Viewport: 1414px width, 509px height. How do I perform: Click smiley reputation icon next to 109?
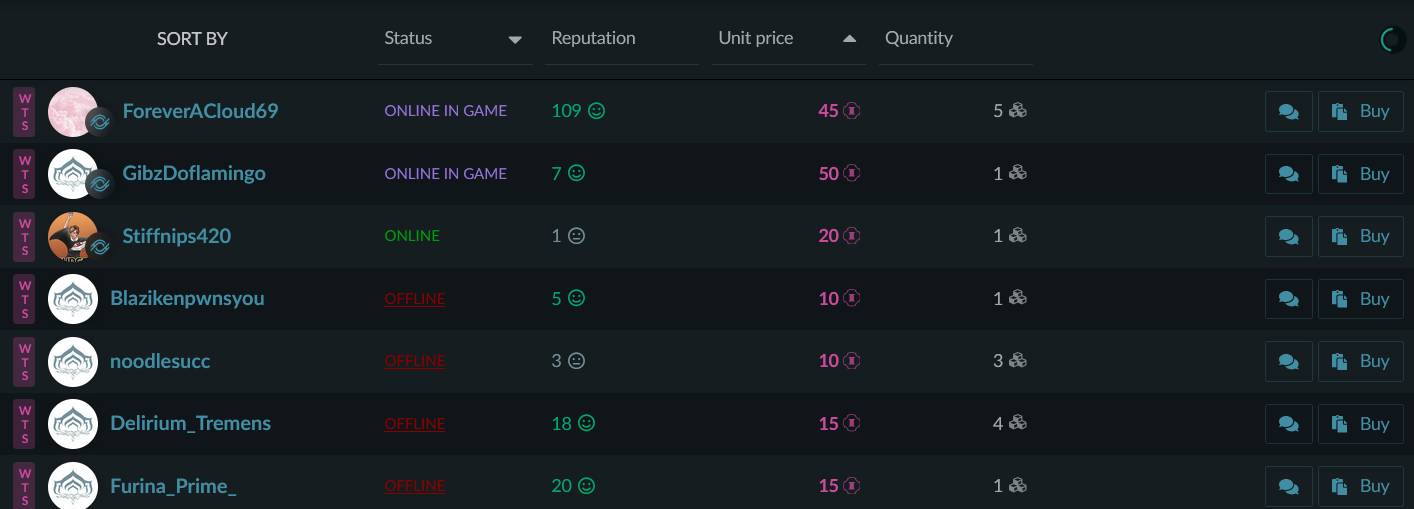coord(596,111)
